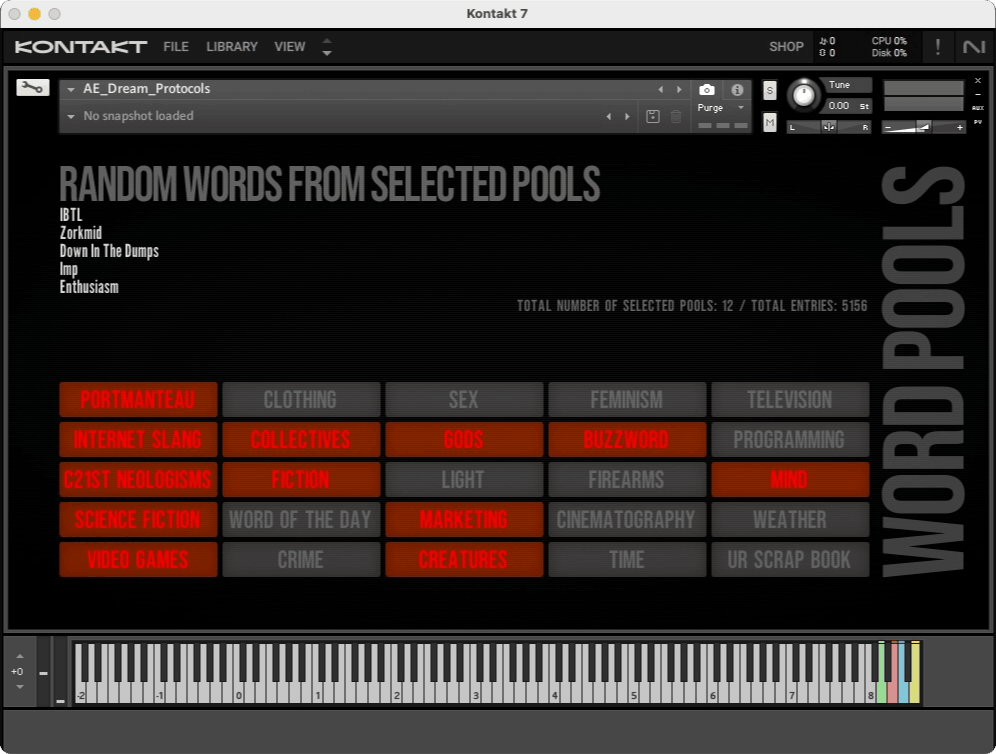Viewport: 996px width, 754px height.
Task: Open the rack view up-down switcher
Action: point(326,46)
